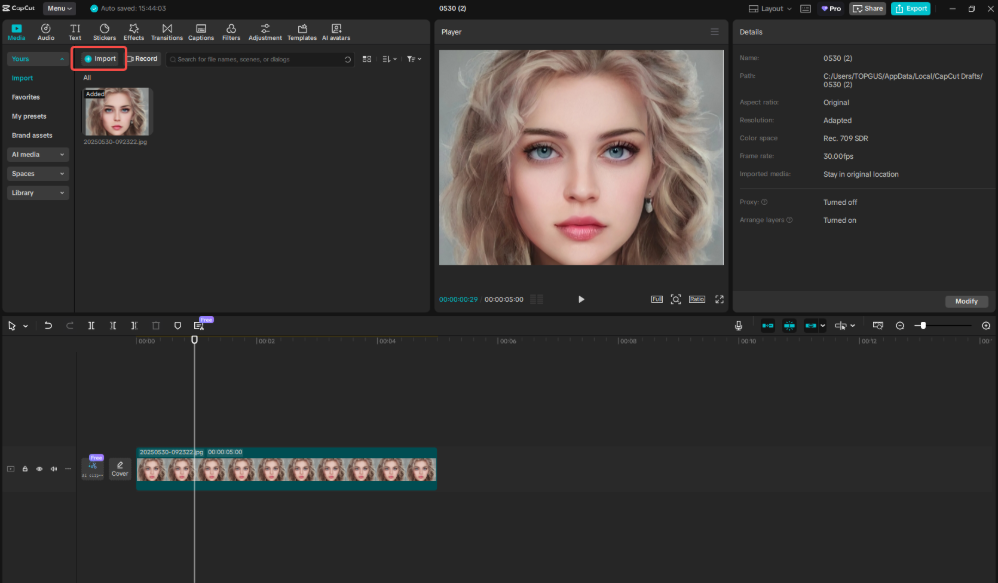Select the Media tab icon
This screenshot has width=998, height=583.
[17, 32]
